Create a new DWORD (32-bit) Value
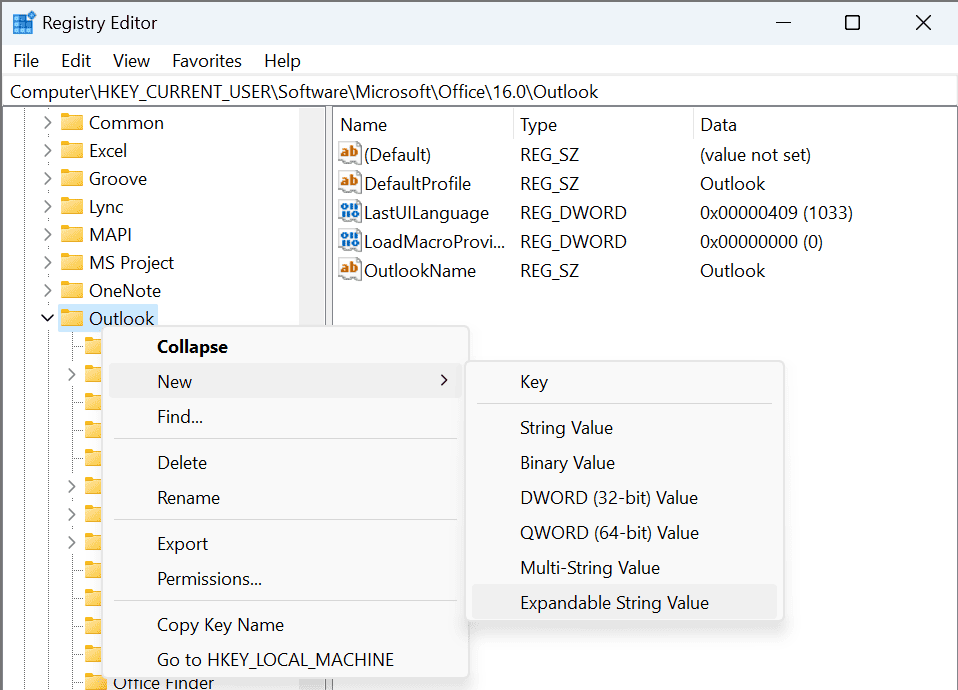This screenshot has width=958, height=690. [624, 497]
